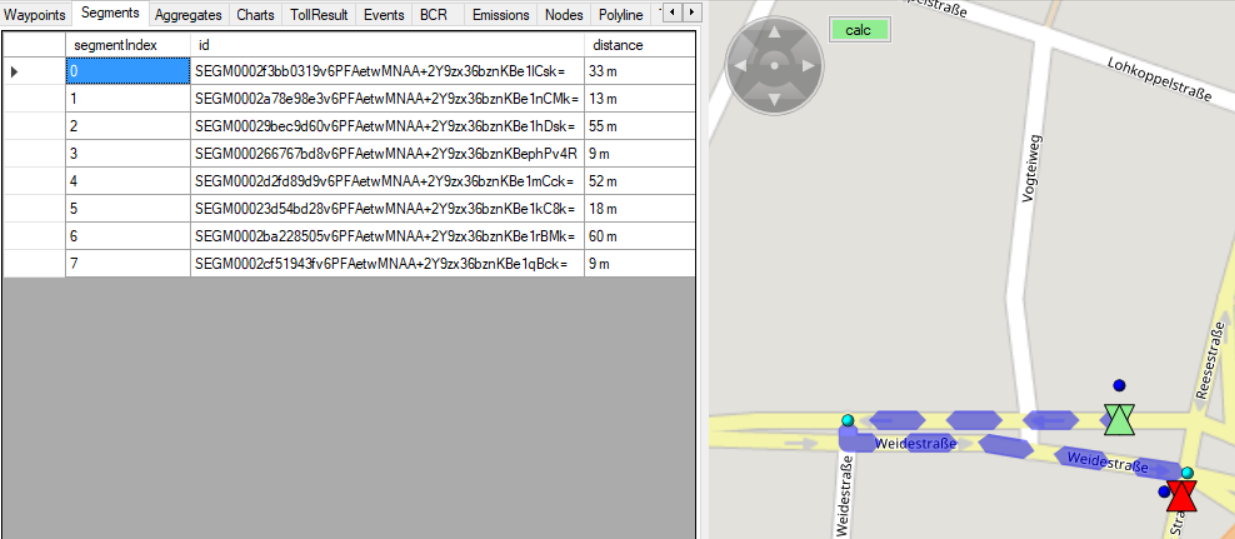Select the red destination waypoint marker
This screenshot has height=539, width=1235.
(1181, 495)
